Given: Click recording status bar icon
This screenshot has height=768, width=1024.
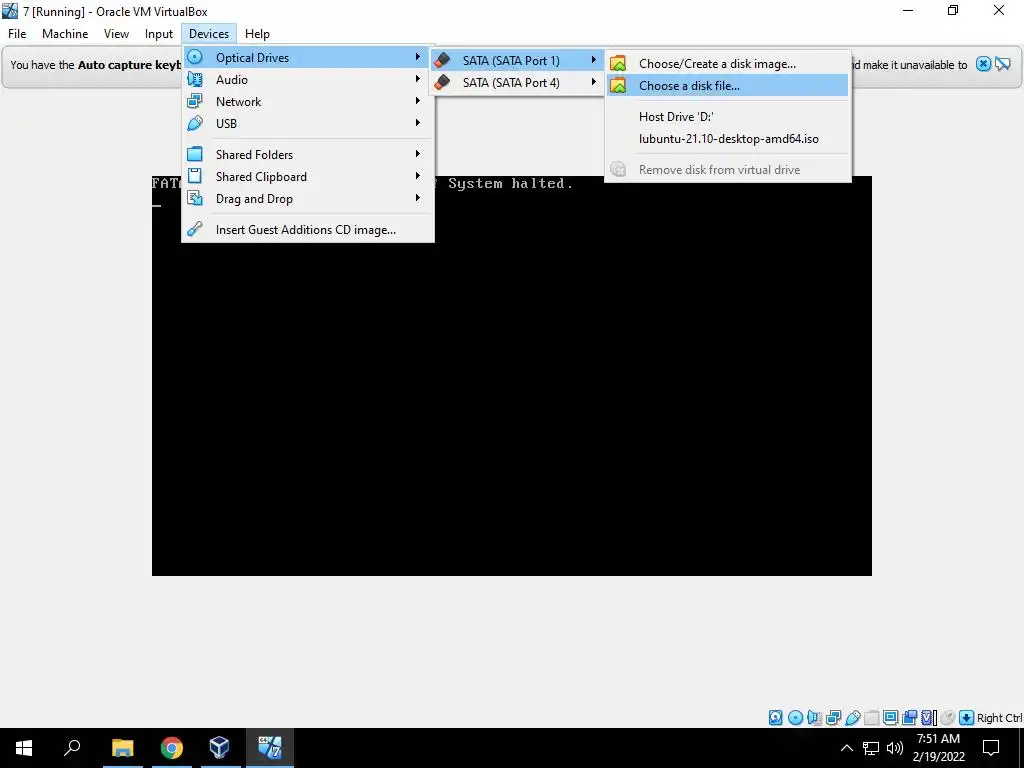Looking at the screenshot, I should pyautogui.click(x=909, y=718).
